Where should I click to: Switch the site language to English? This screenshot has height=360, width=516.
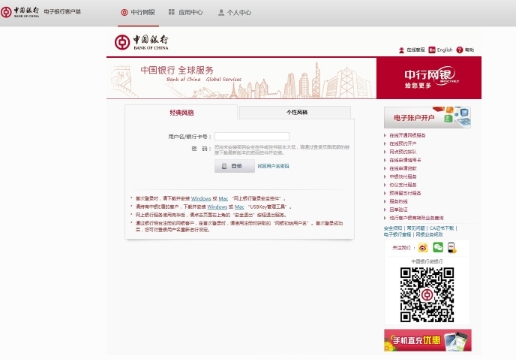(x=441, y=50)
